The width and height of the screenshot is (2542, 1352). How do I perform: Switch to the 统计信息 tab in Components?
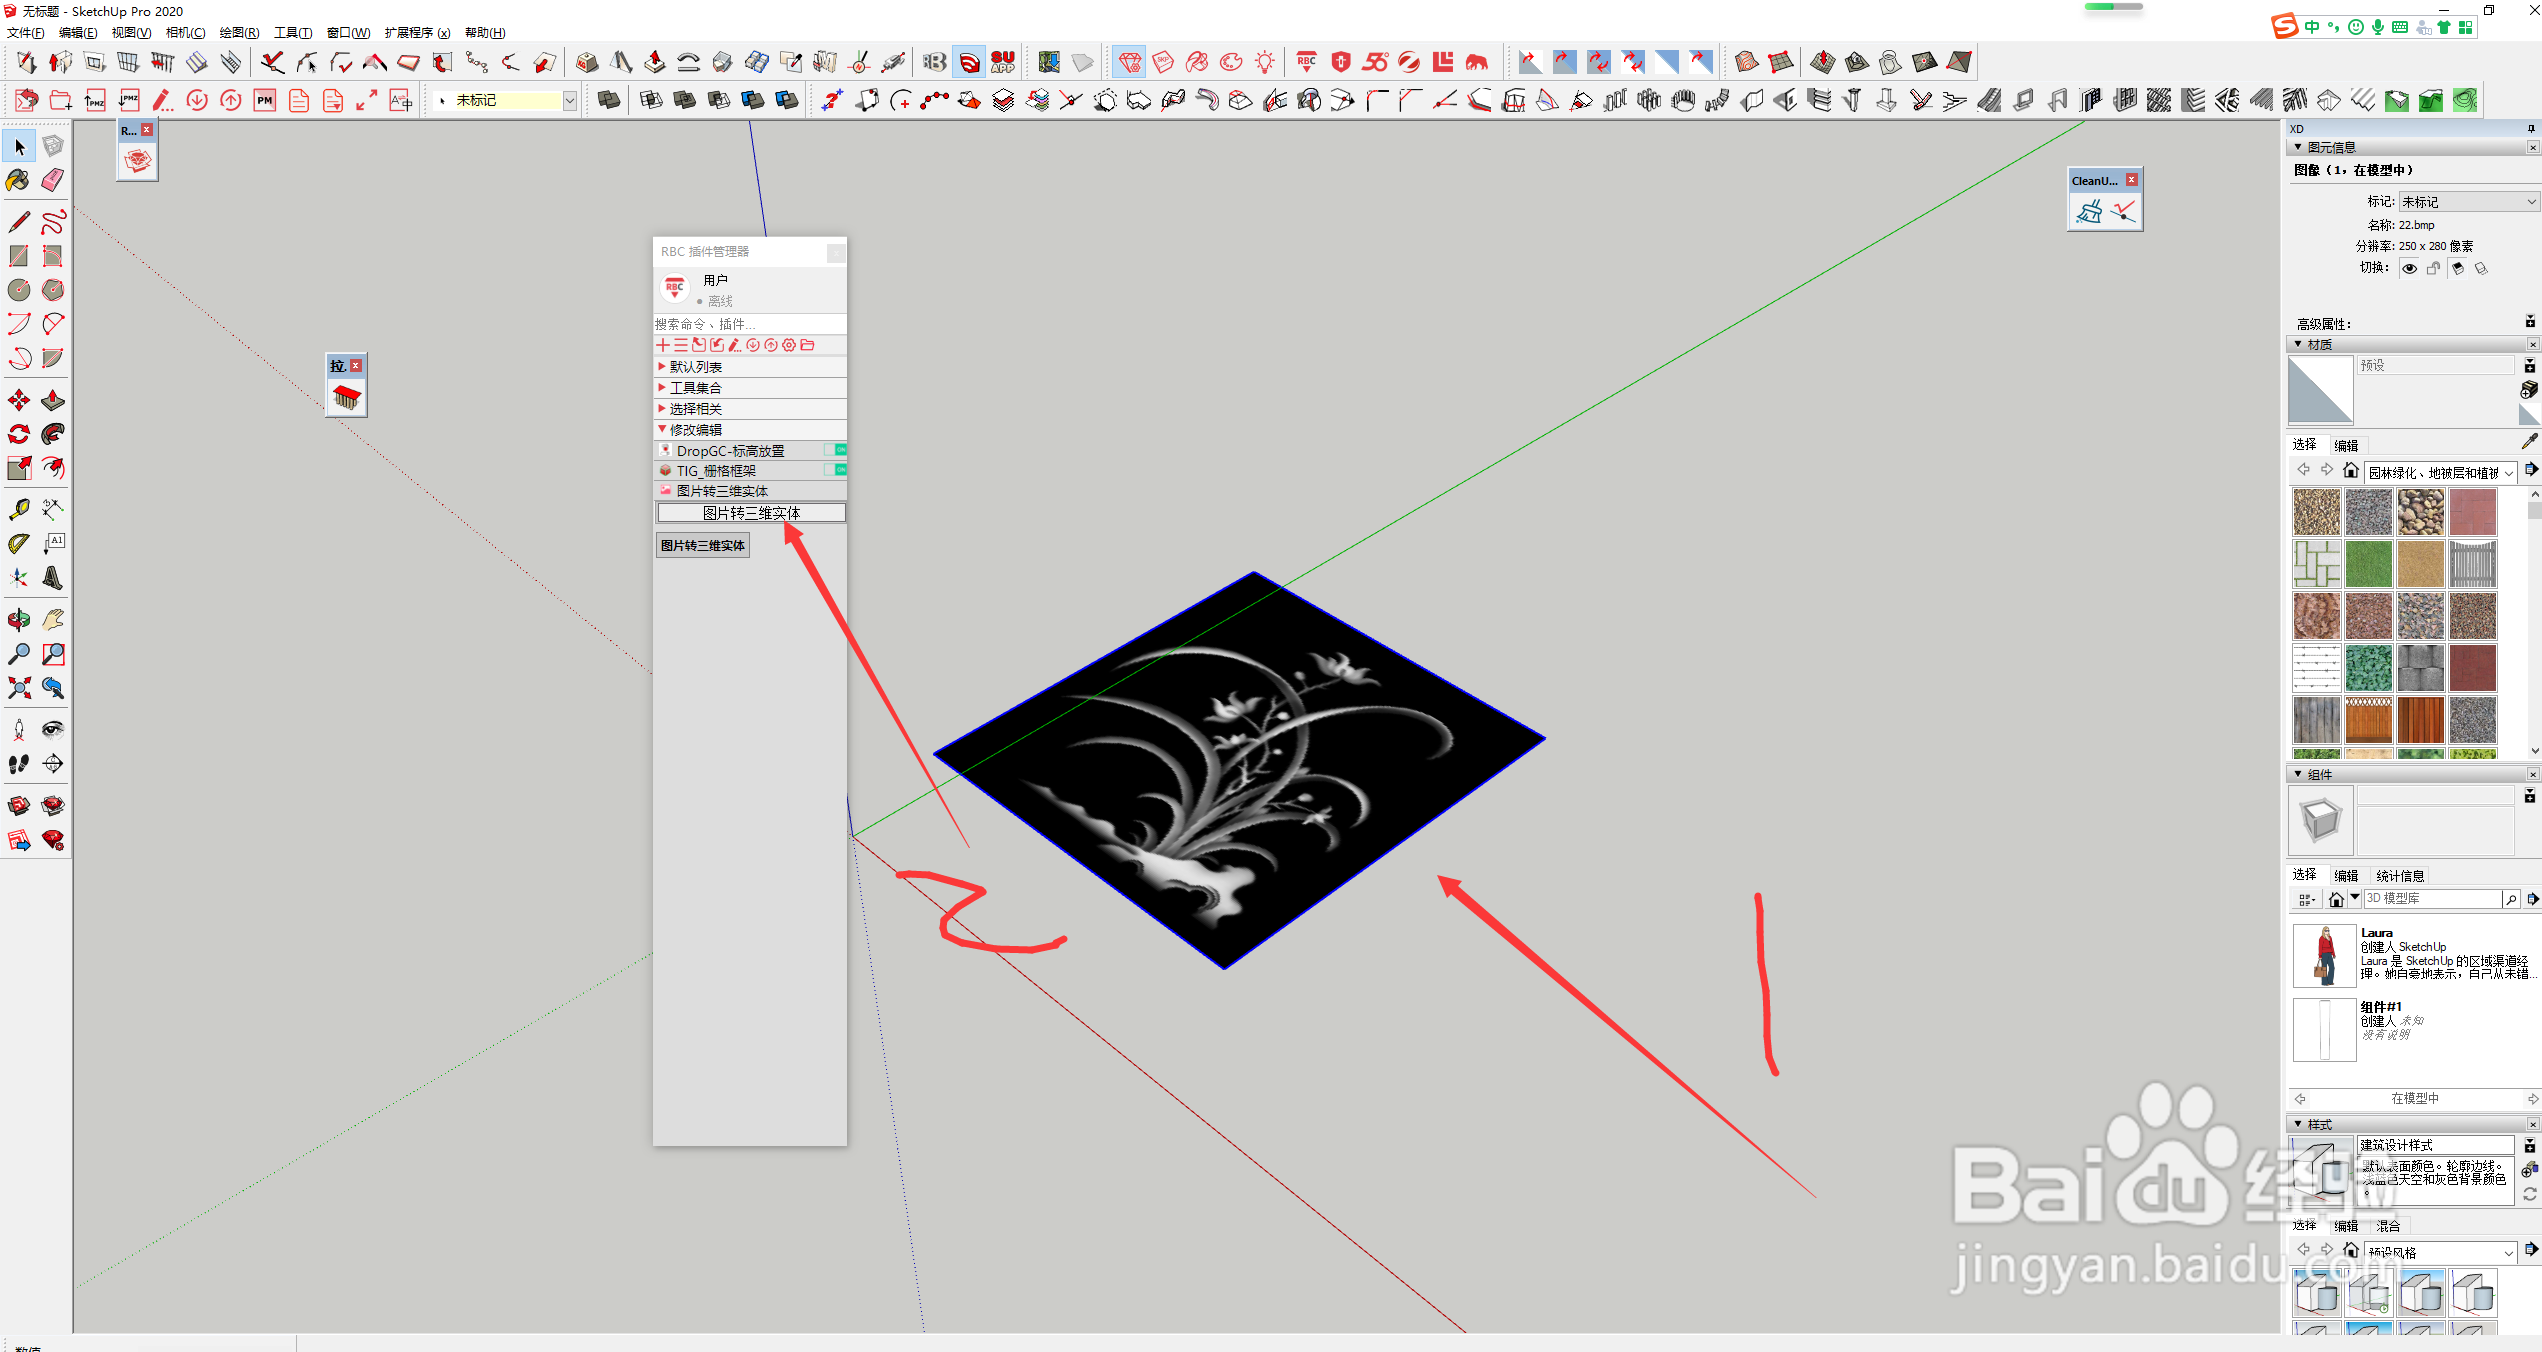click(x=2399, y=875)
